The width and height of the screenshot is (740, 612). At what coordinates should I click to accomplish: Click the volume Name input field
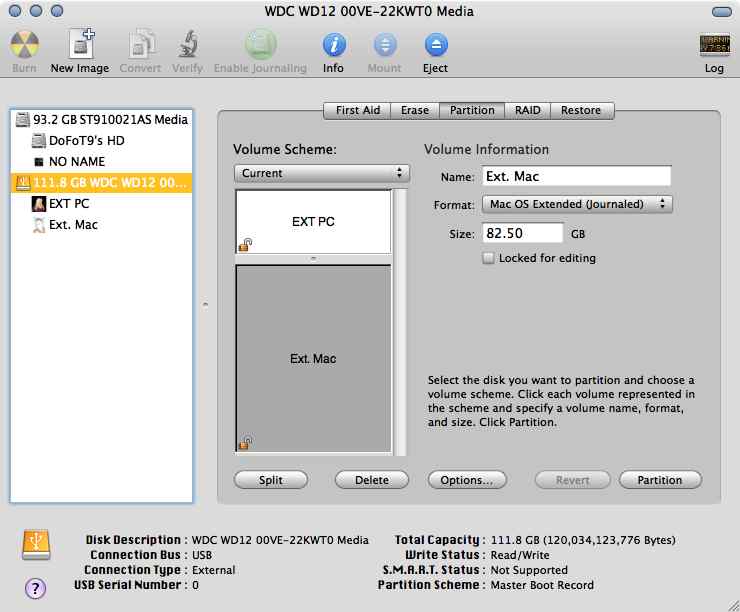[x=576, y=176]
